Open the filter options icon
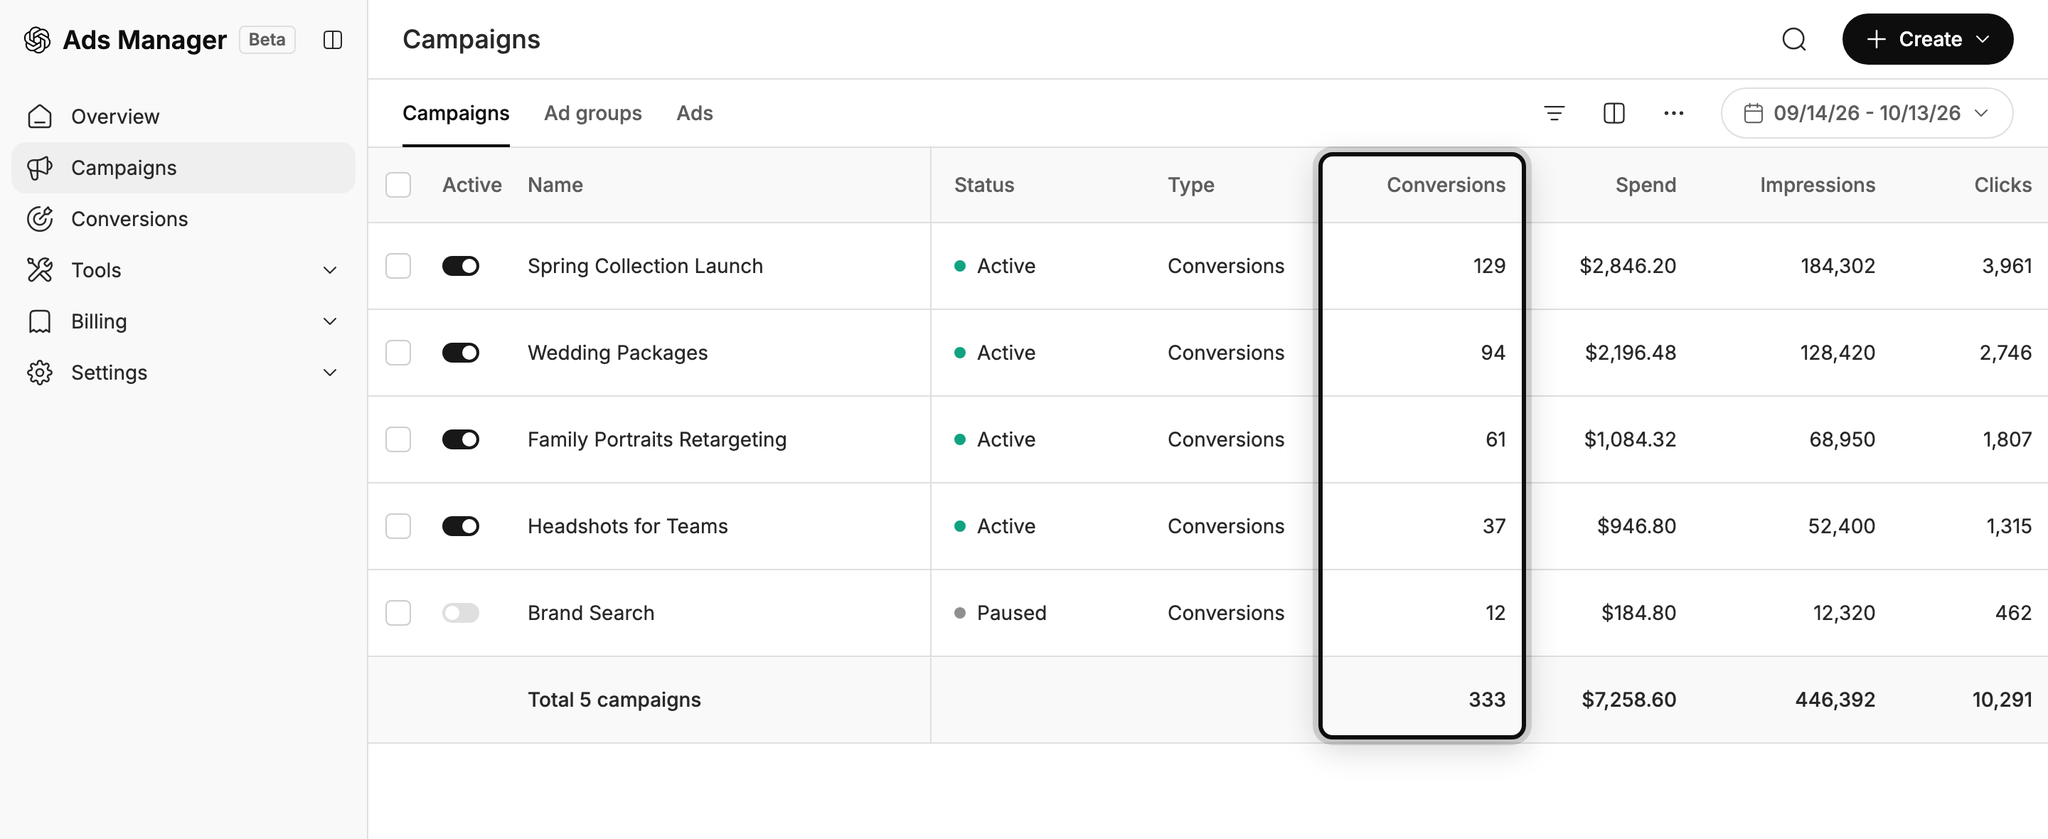 [x=1554, y=113]
